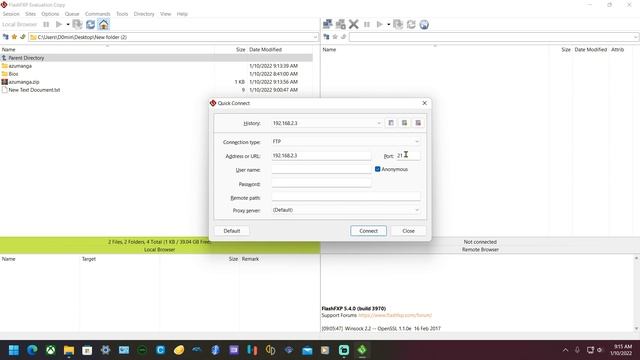Select the azumanga.zip file
Viewport: 640px width, 360px height.
pyautogui.click(x=24, y=82)
